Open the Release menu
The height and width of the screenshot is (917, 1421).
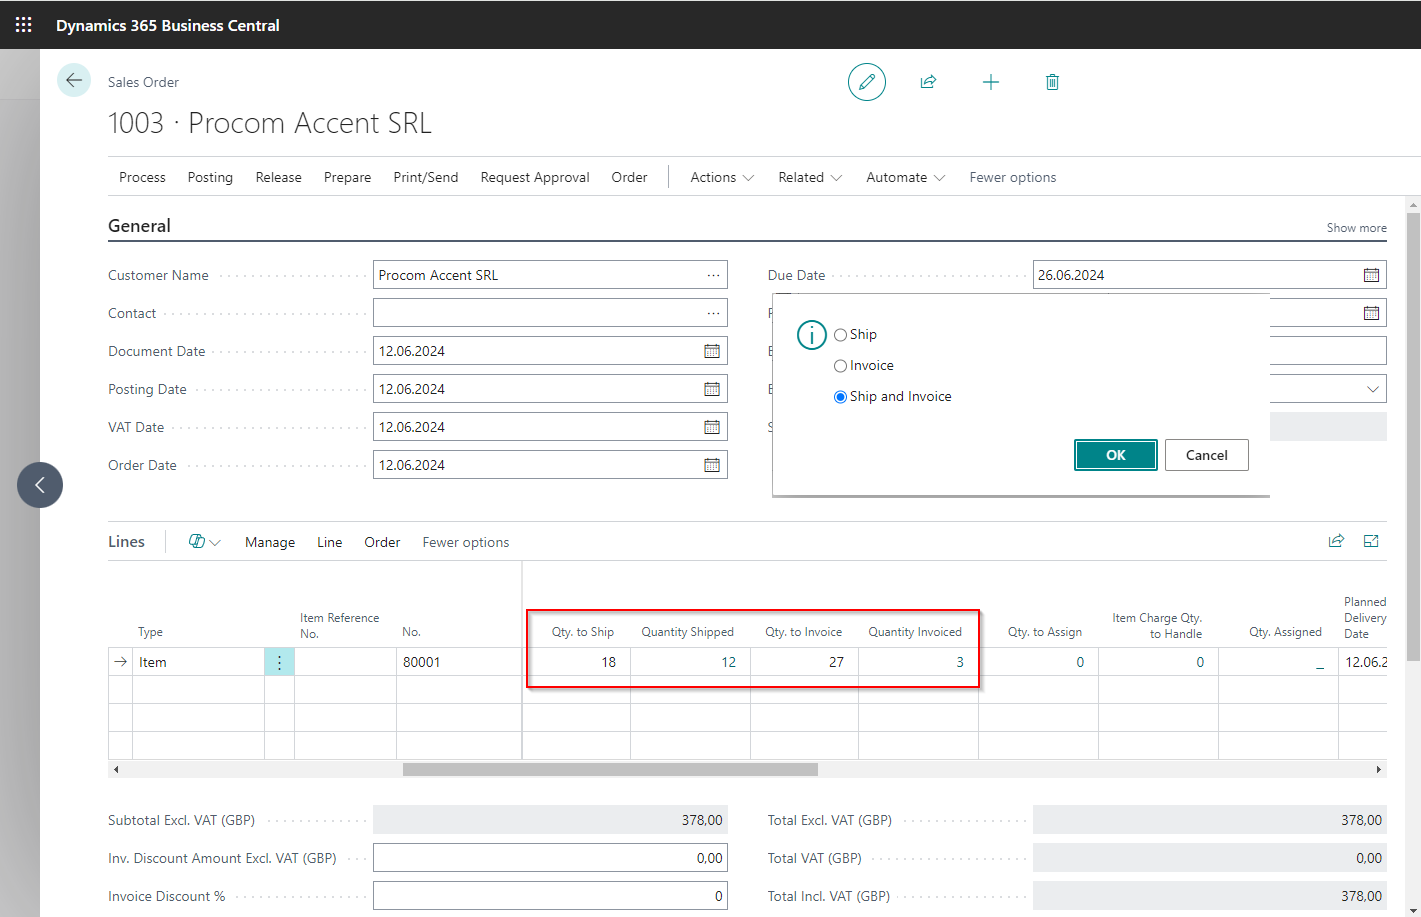pyautogui.click(x=278, y=177)
